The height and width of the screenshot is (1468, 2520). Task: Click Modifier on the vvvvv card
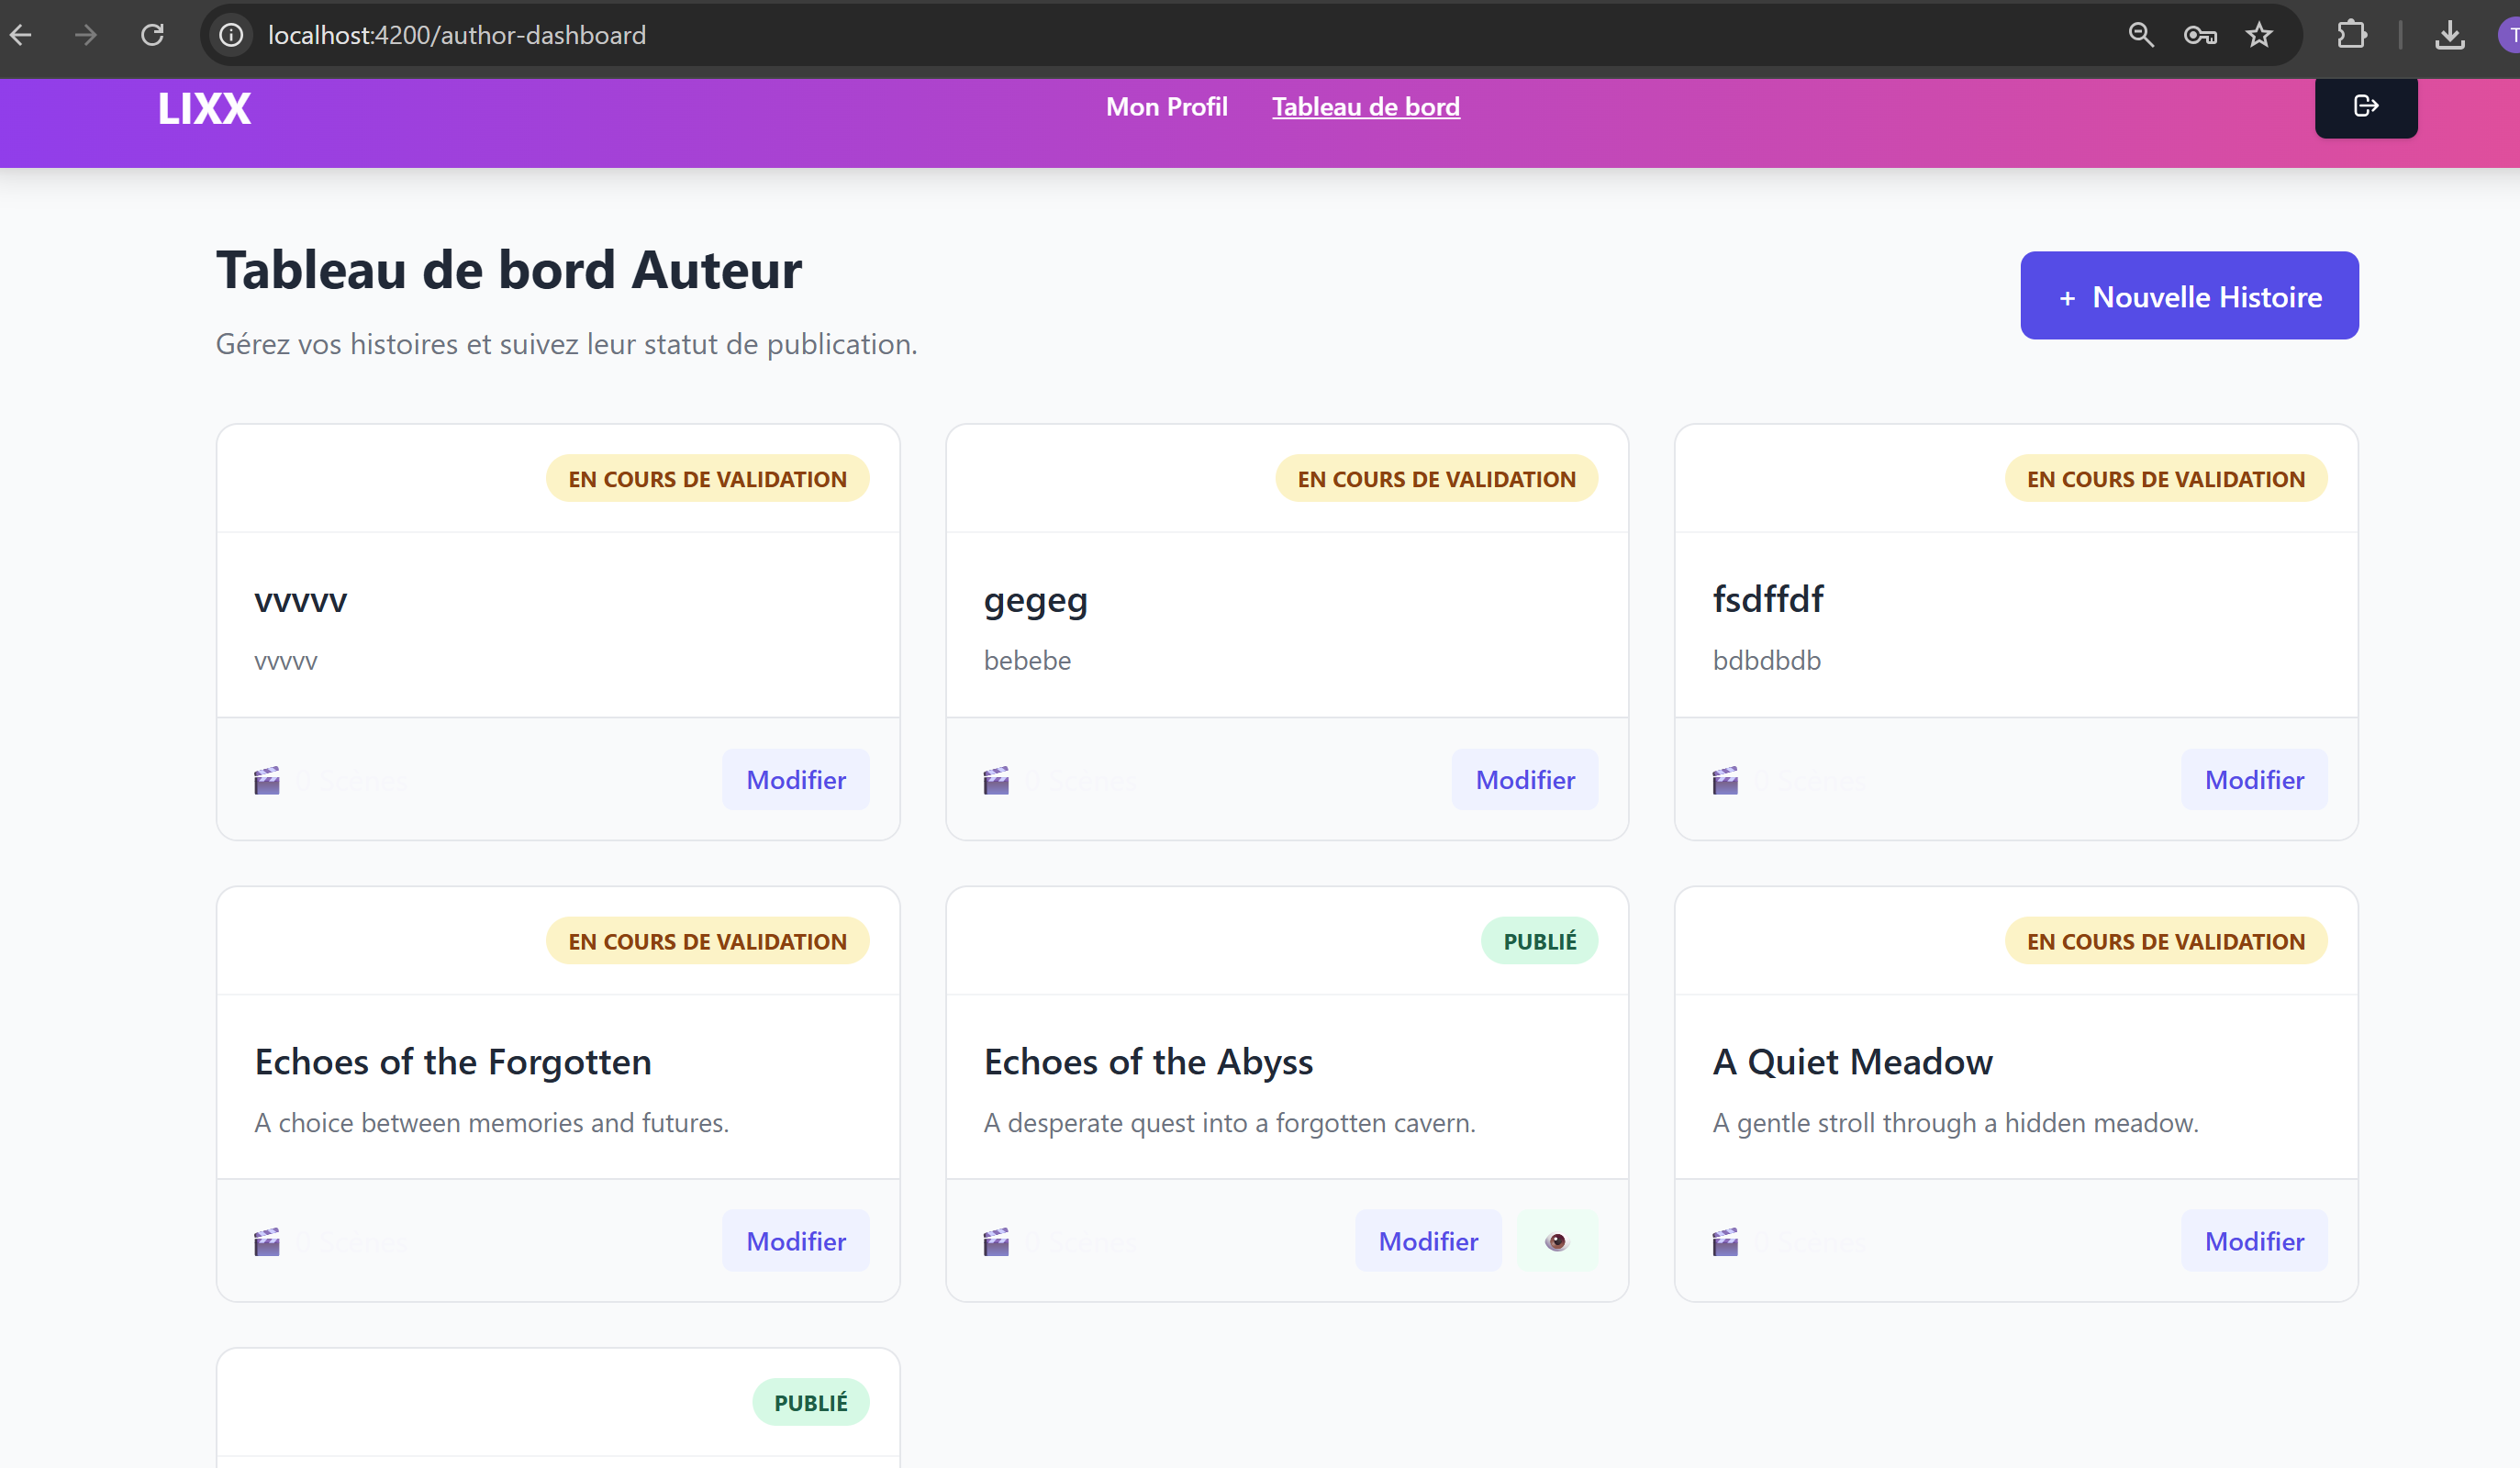click(796, 779)
